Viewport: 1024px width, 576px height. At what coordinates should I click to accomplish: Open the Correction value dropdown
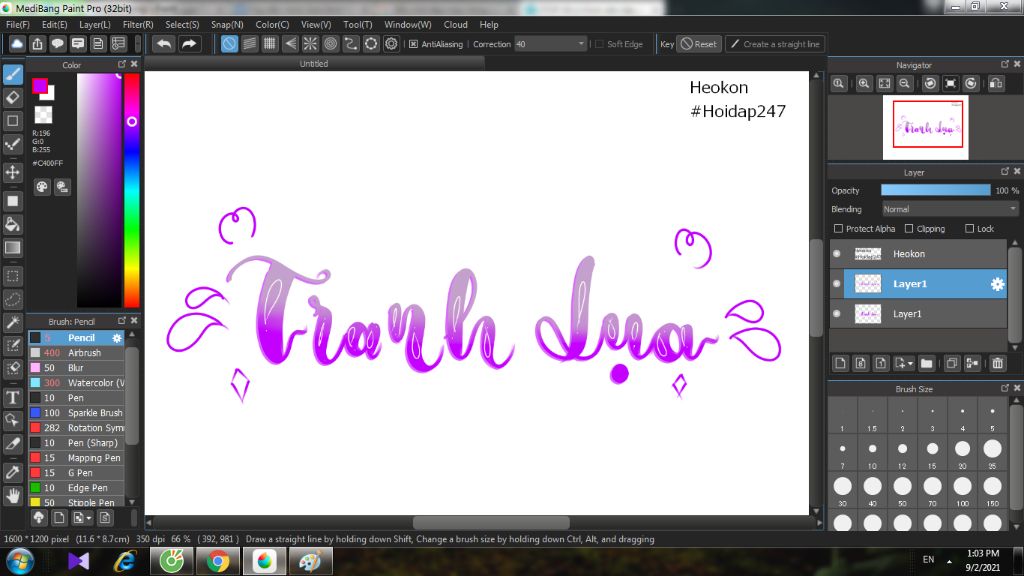[581, 44]
